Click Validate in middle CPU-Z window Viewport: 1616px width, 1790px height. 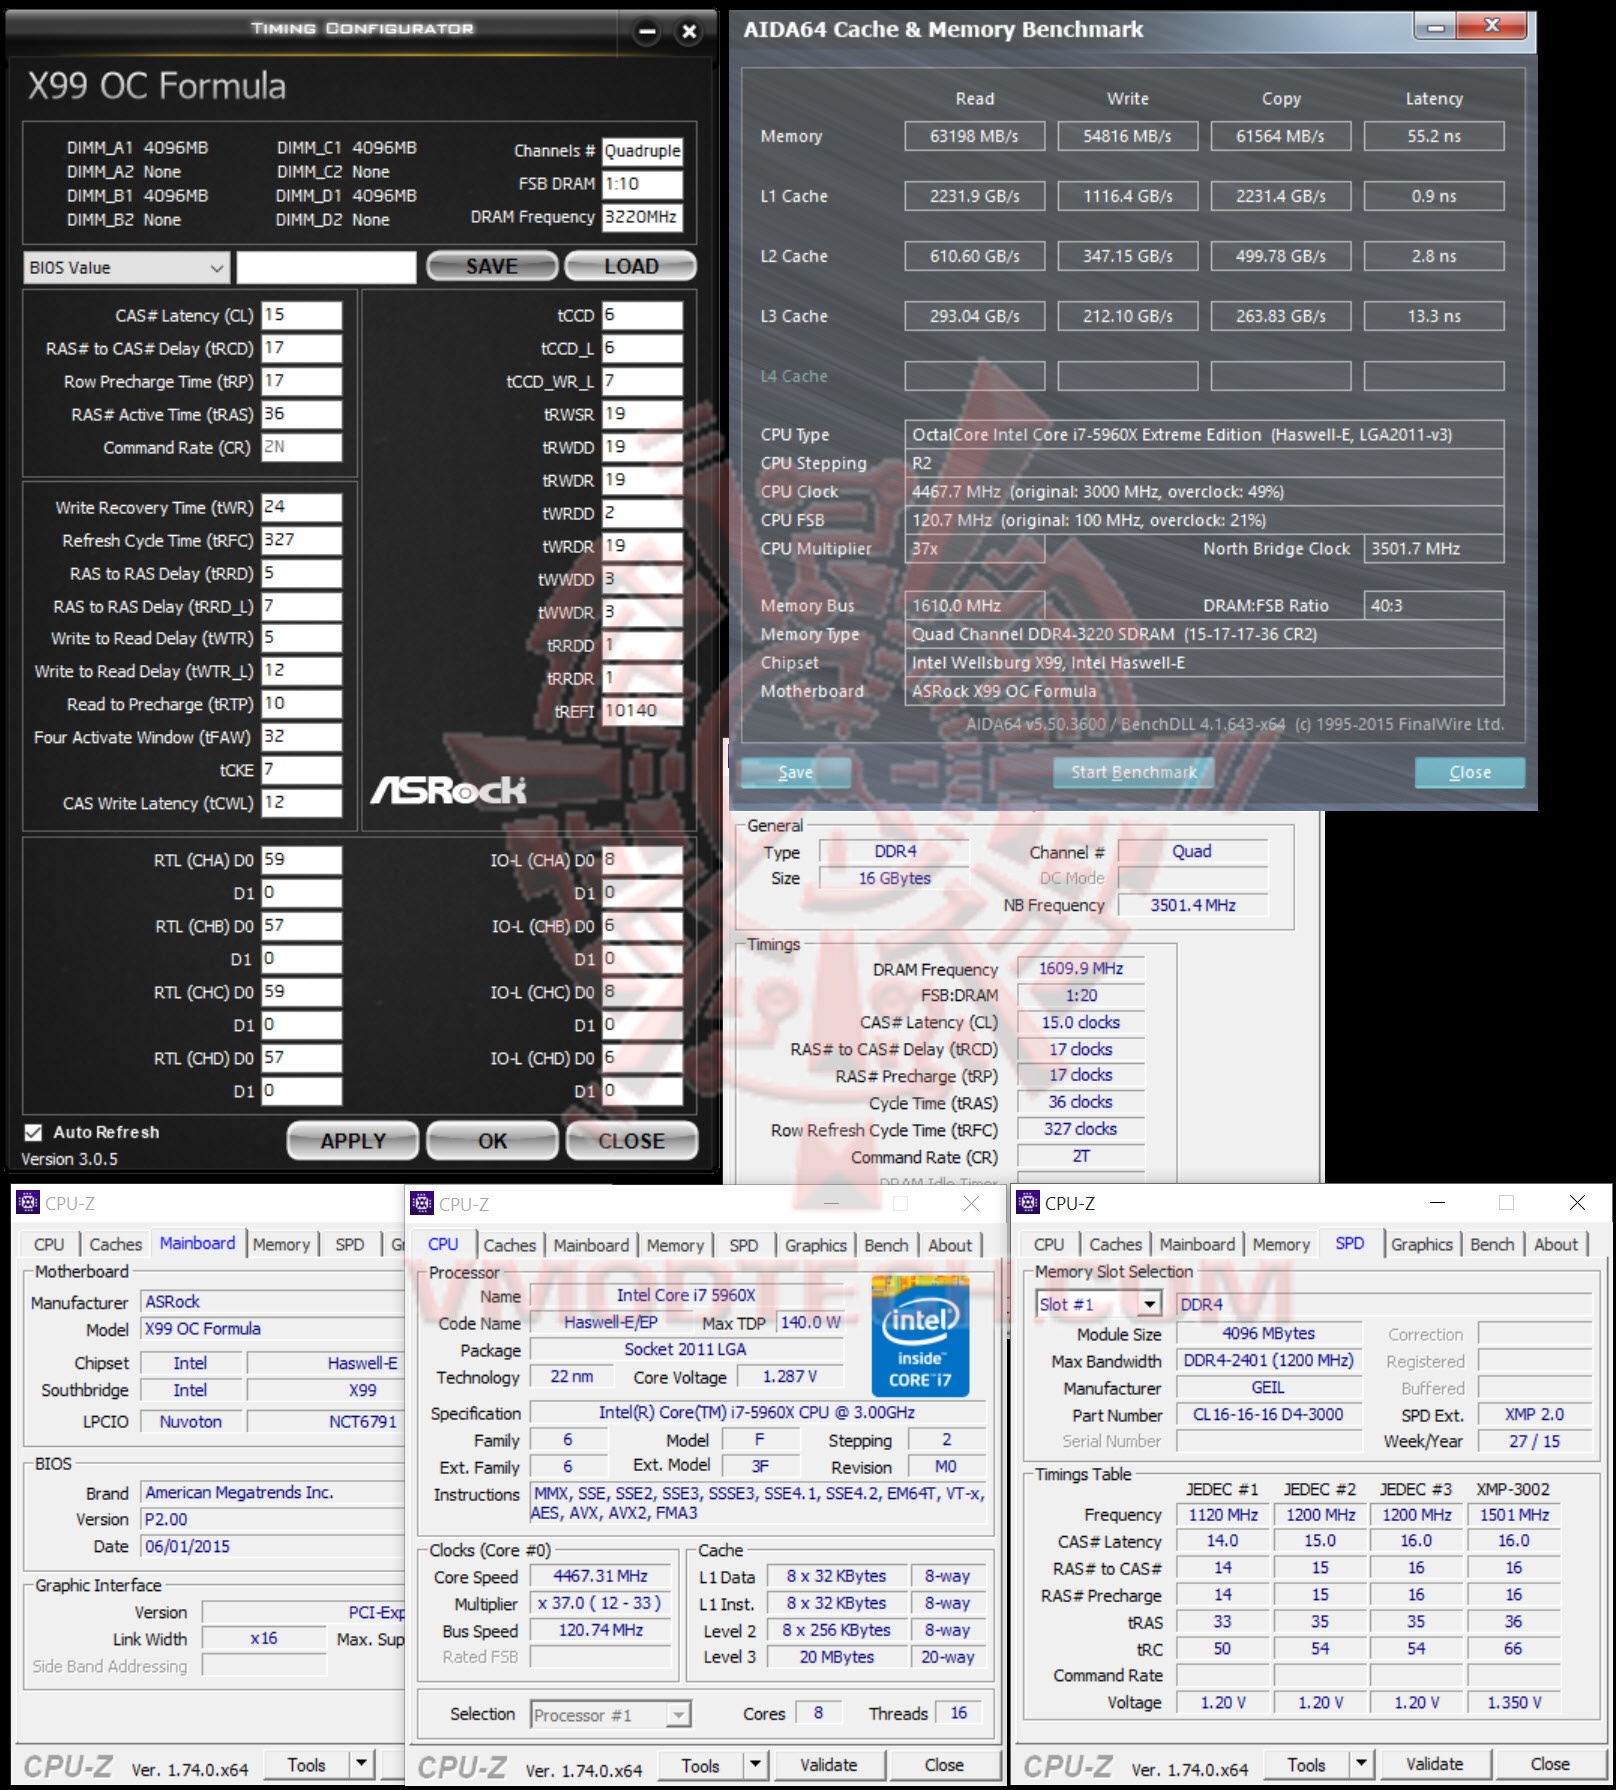pyautogui.click(x=829, y=1765)
